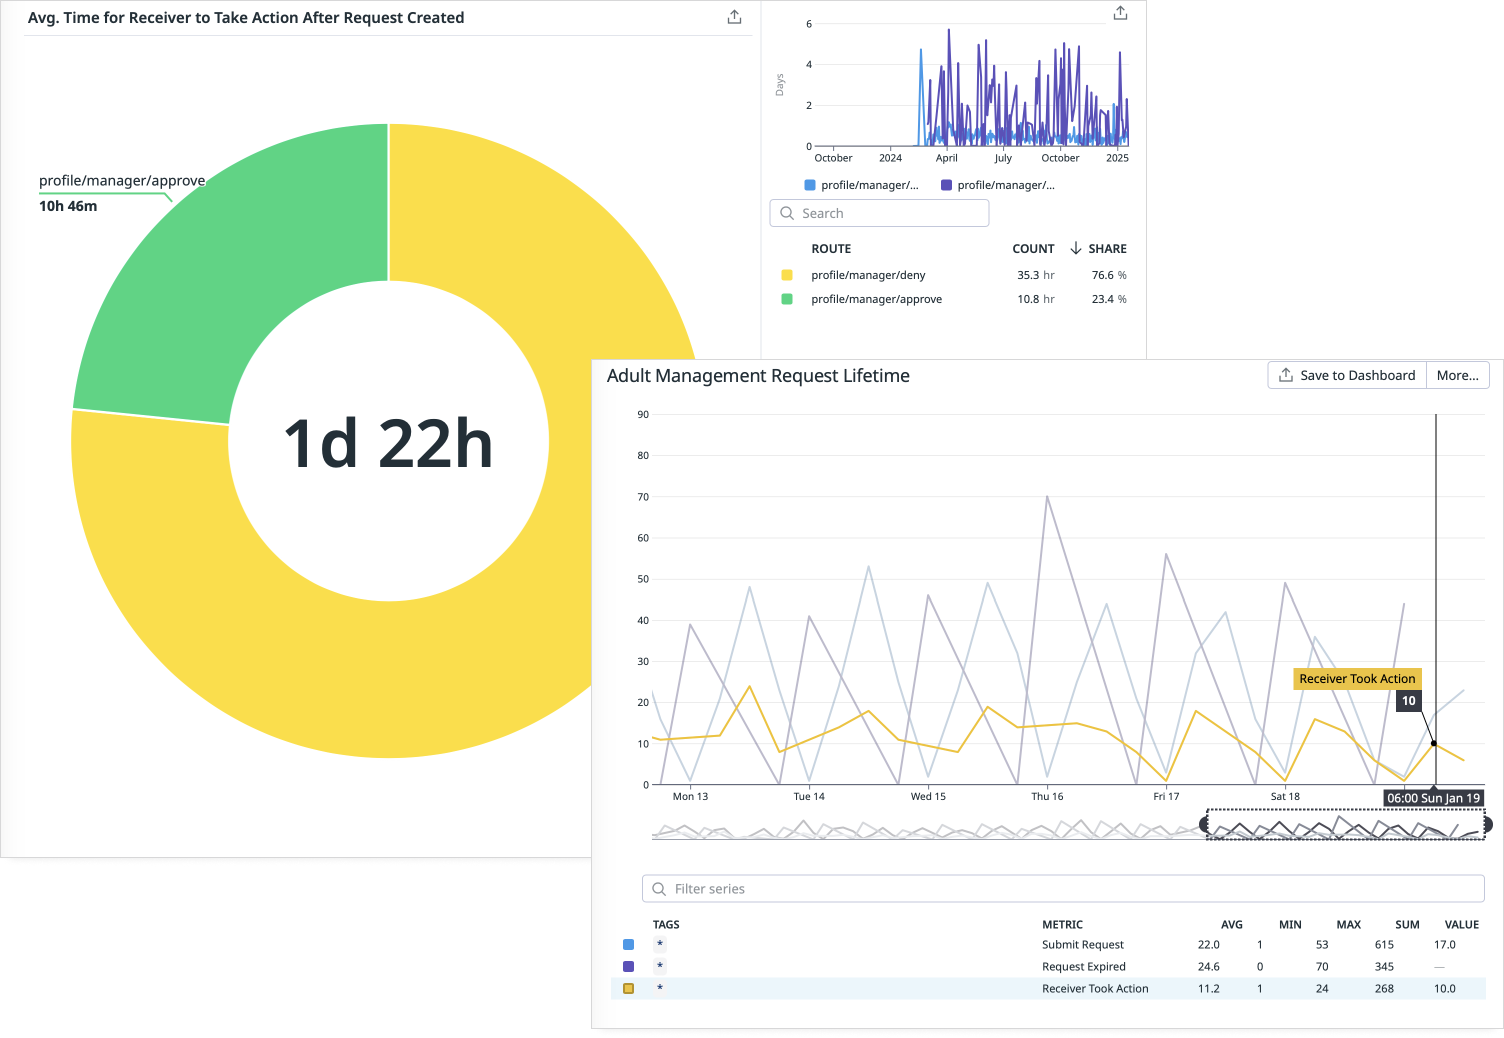Open the More... dropdown menu

click(1457, 376)
